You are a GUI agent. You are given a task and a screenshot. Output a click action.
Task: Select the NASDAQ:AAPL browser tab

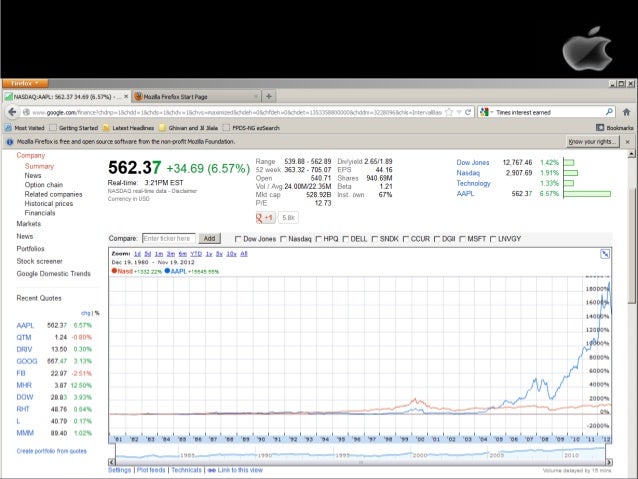pyautogui.click(x=67, y=96)
